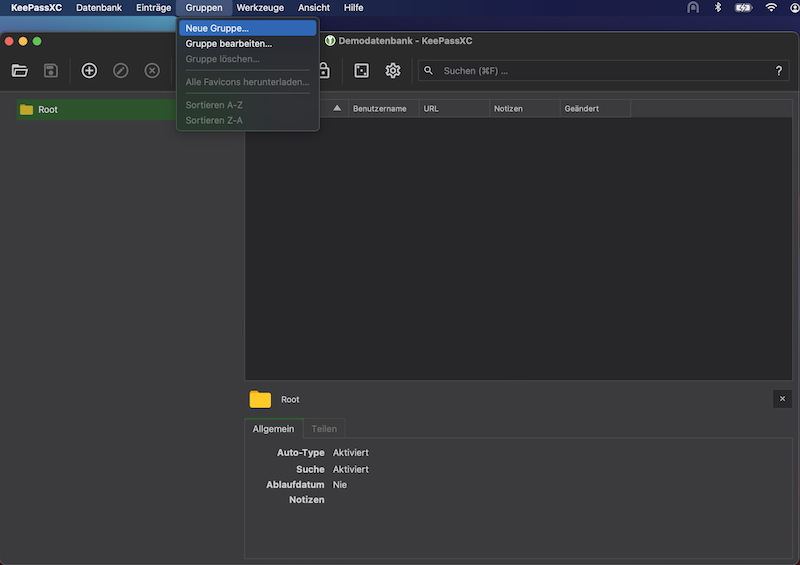Click the edit entry pencil icon
The image size is (800, 565).
tap(121, 71)
